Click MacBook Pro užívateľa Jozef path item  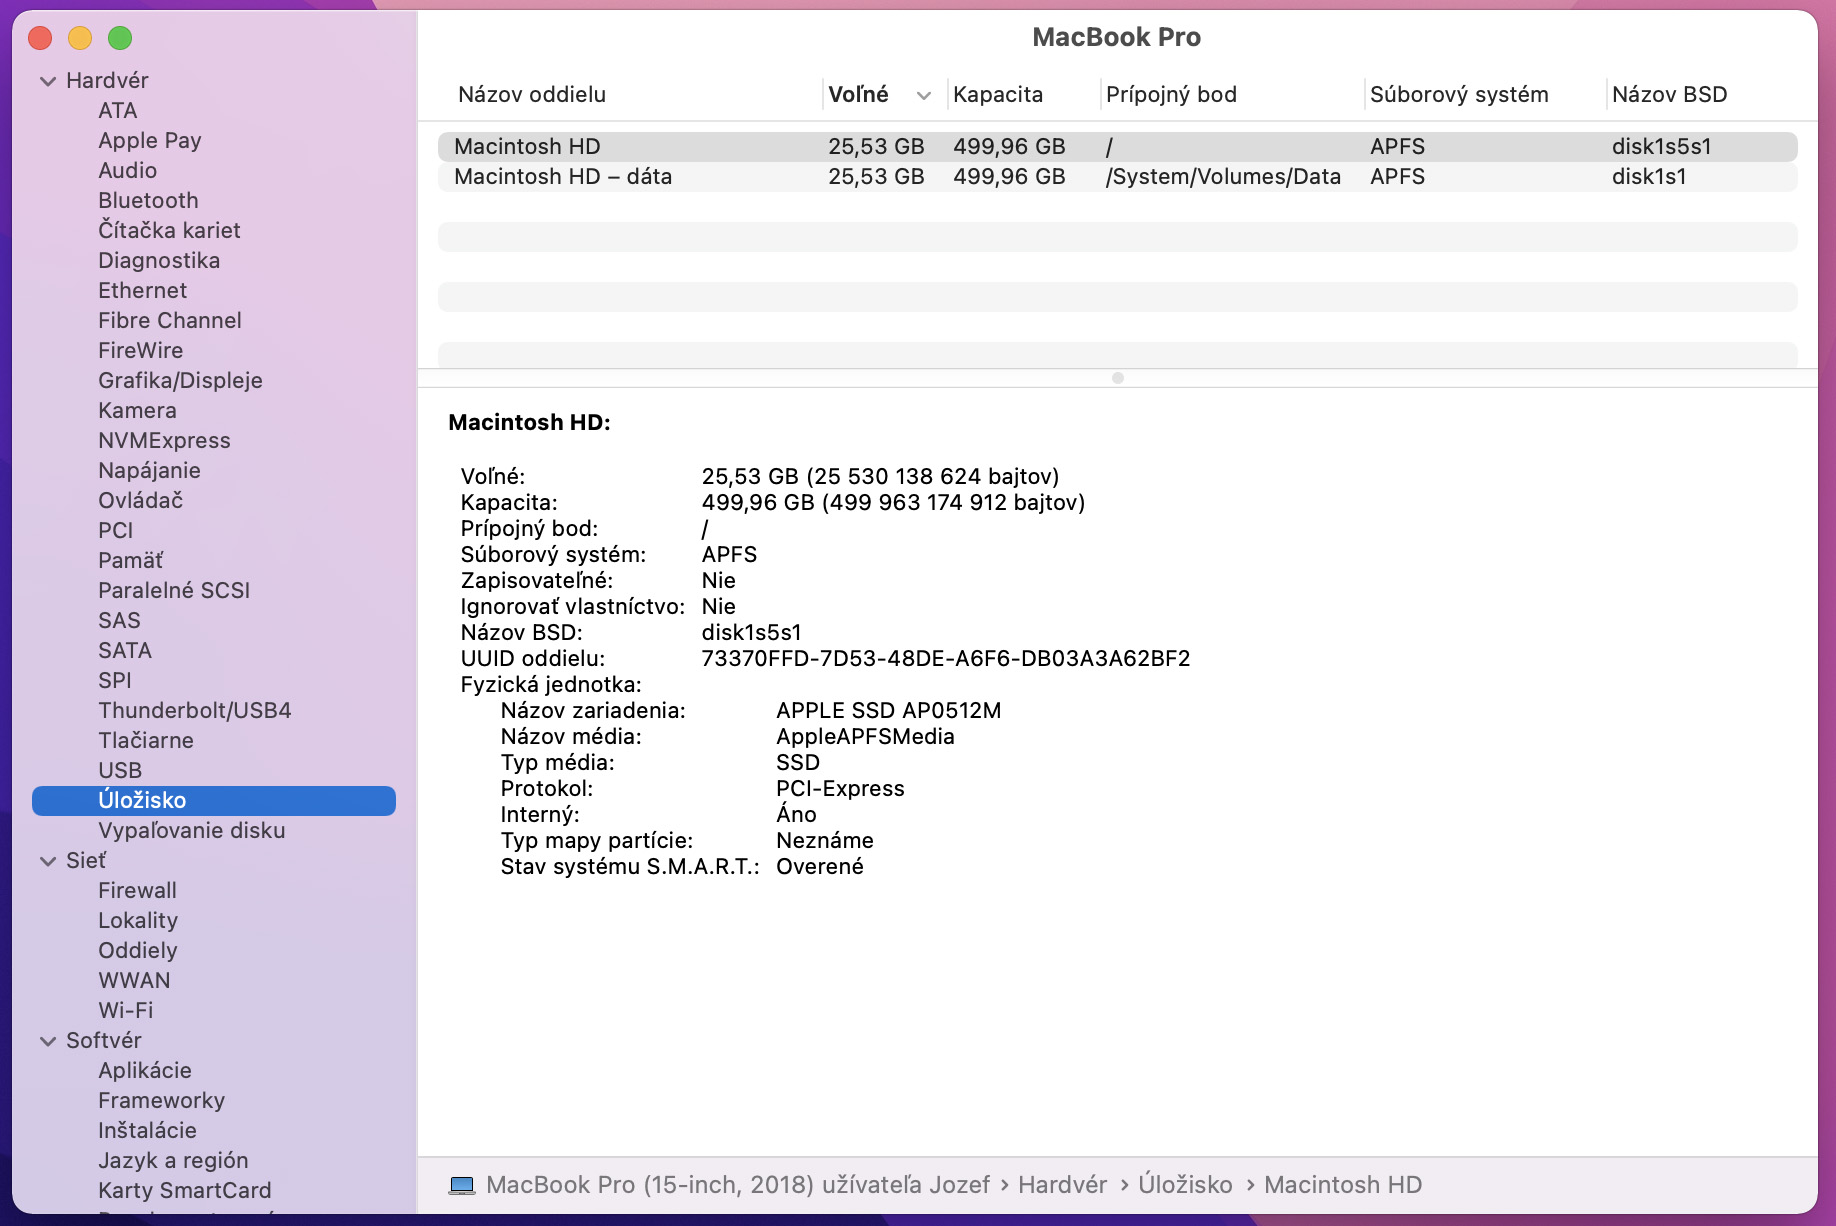coord(738,1185)
